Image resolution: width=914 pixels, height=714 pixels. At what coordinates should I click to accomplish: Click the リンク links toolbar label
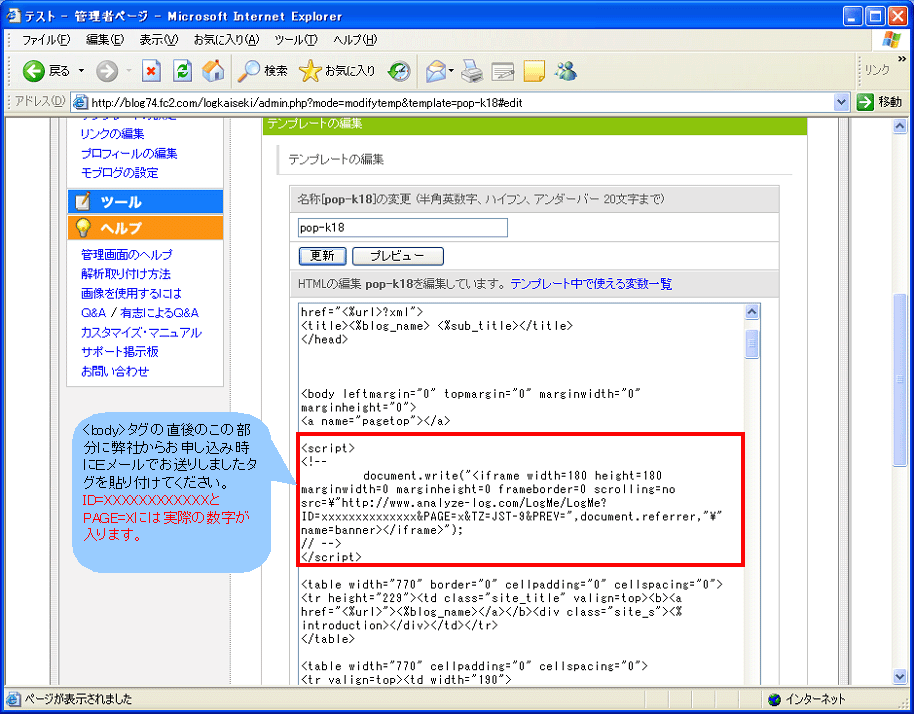(x=877, y=71)
